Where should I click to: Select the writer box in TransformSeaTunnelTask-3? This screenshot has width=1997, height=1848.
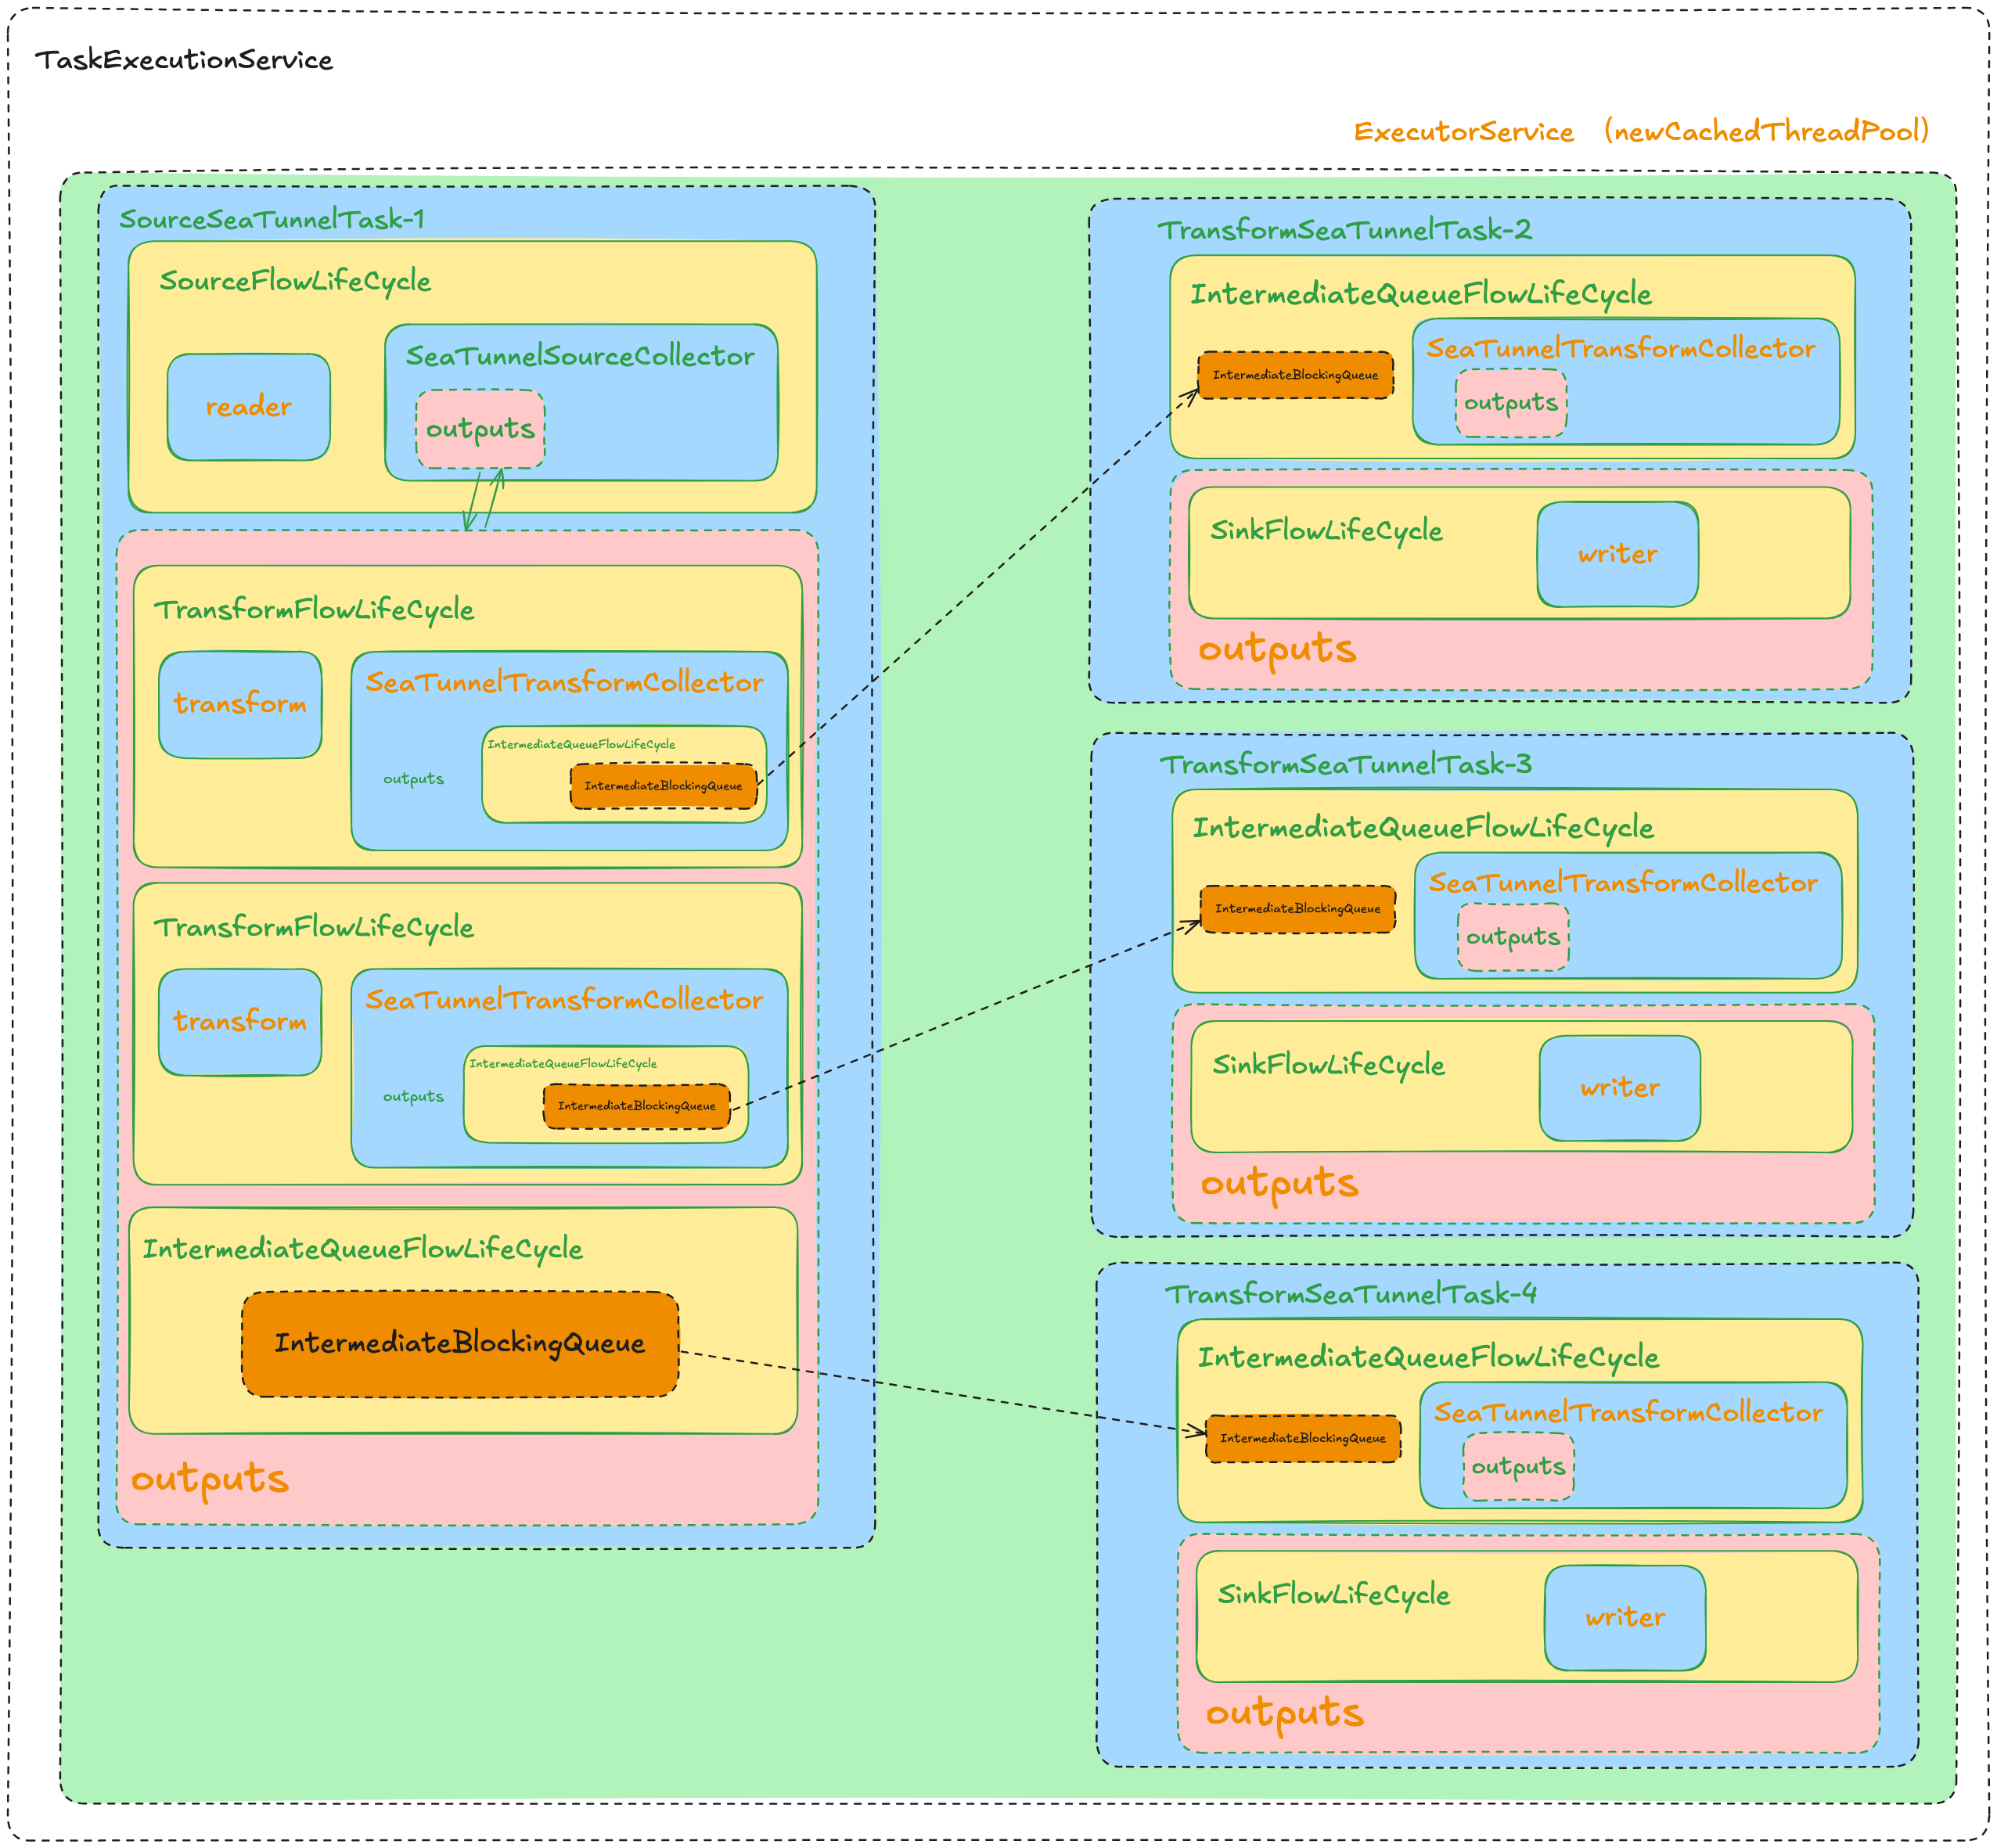pyautogui.click(x=1619, y=1088)
